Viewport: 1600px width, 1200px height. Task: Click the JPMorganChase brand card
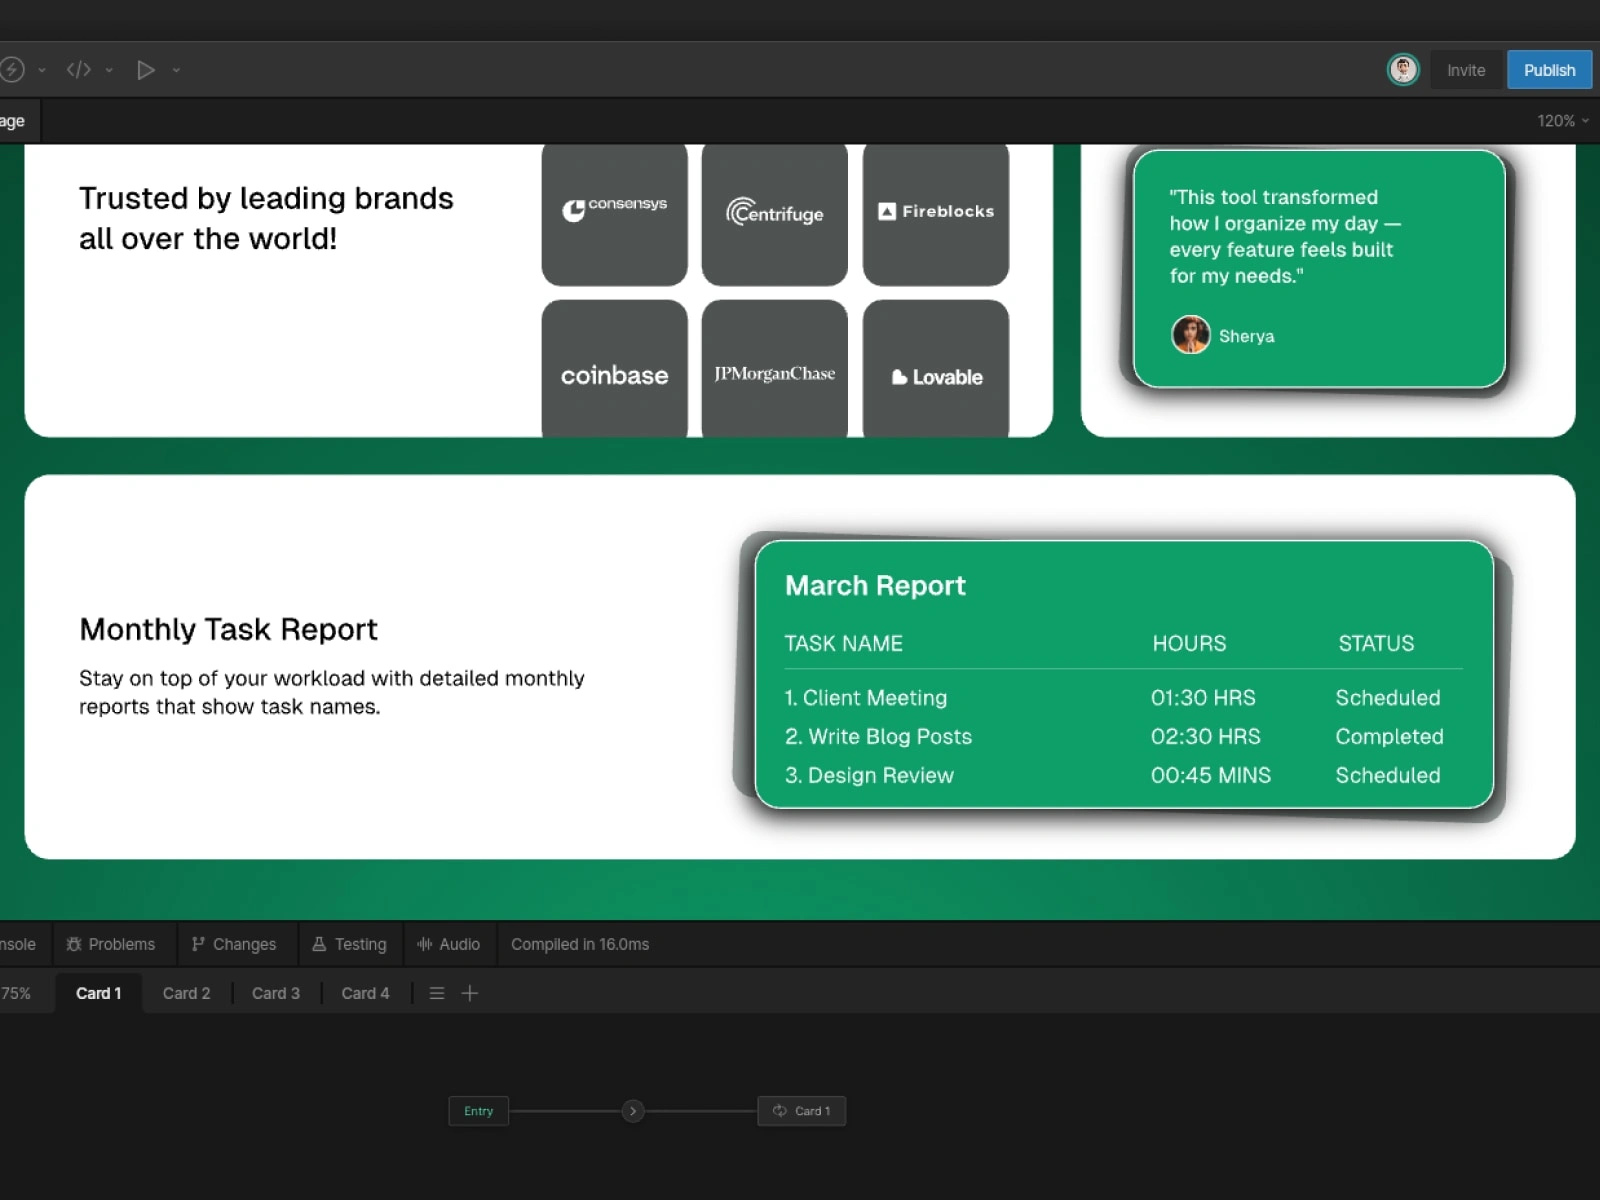(x=775, y=369)
